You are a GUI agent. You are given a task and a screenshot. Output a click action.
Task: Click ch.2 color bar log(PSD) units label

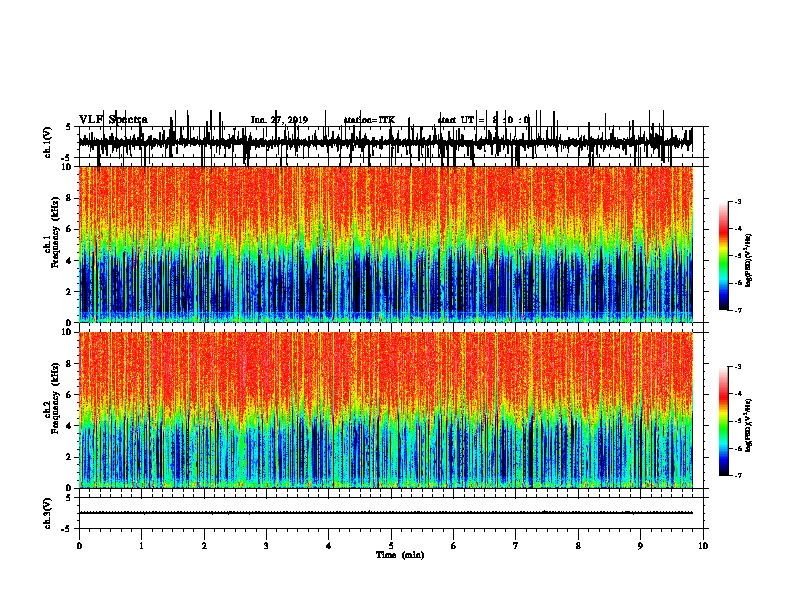click(748, 426)
